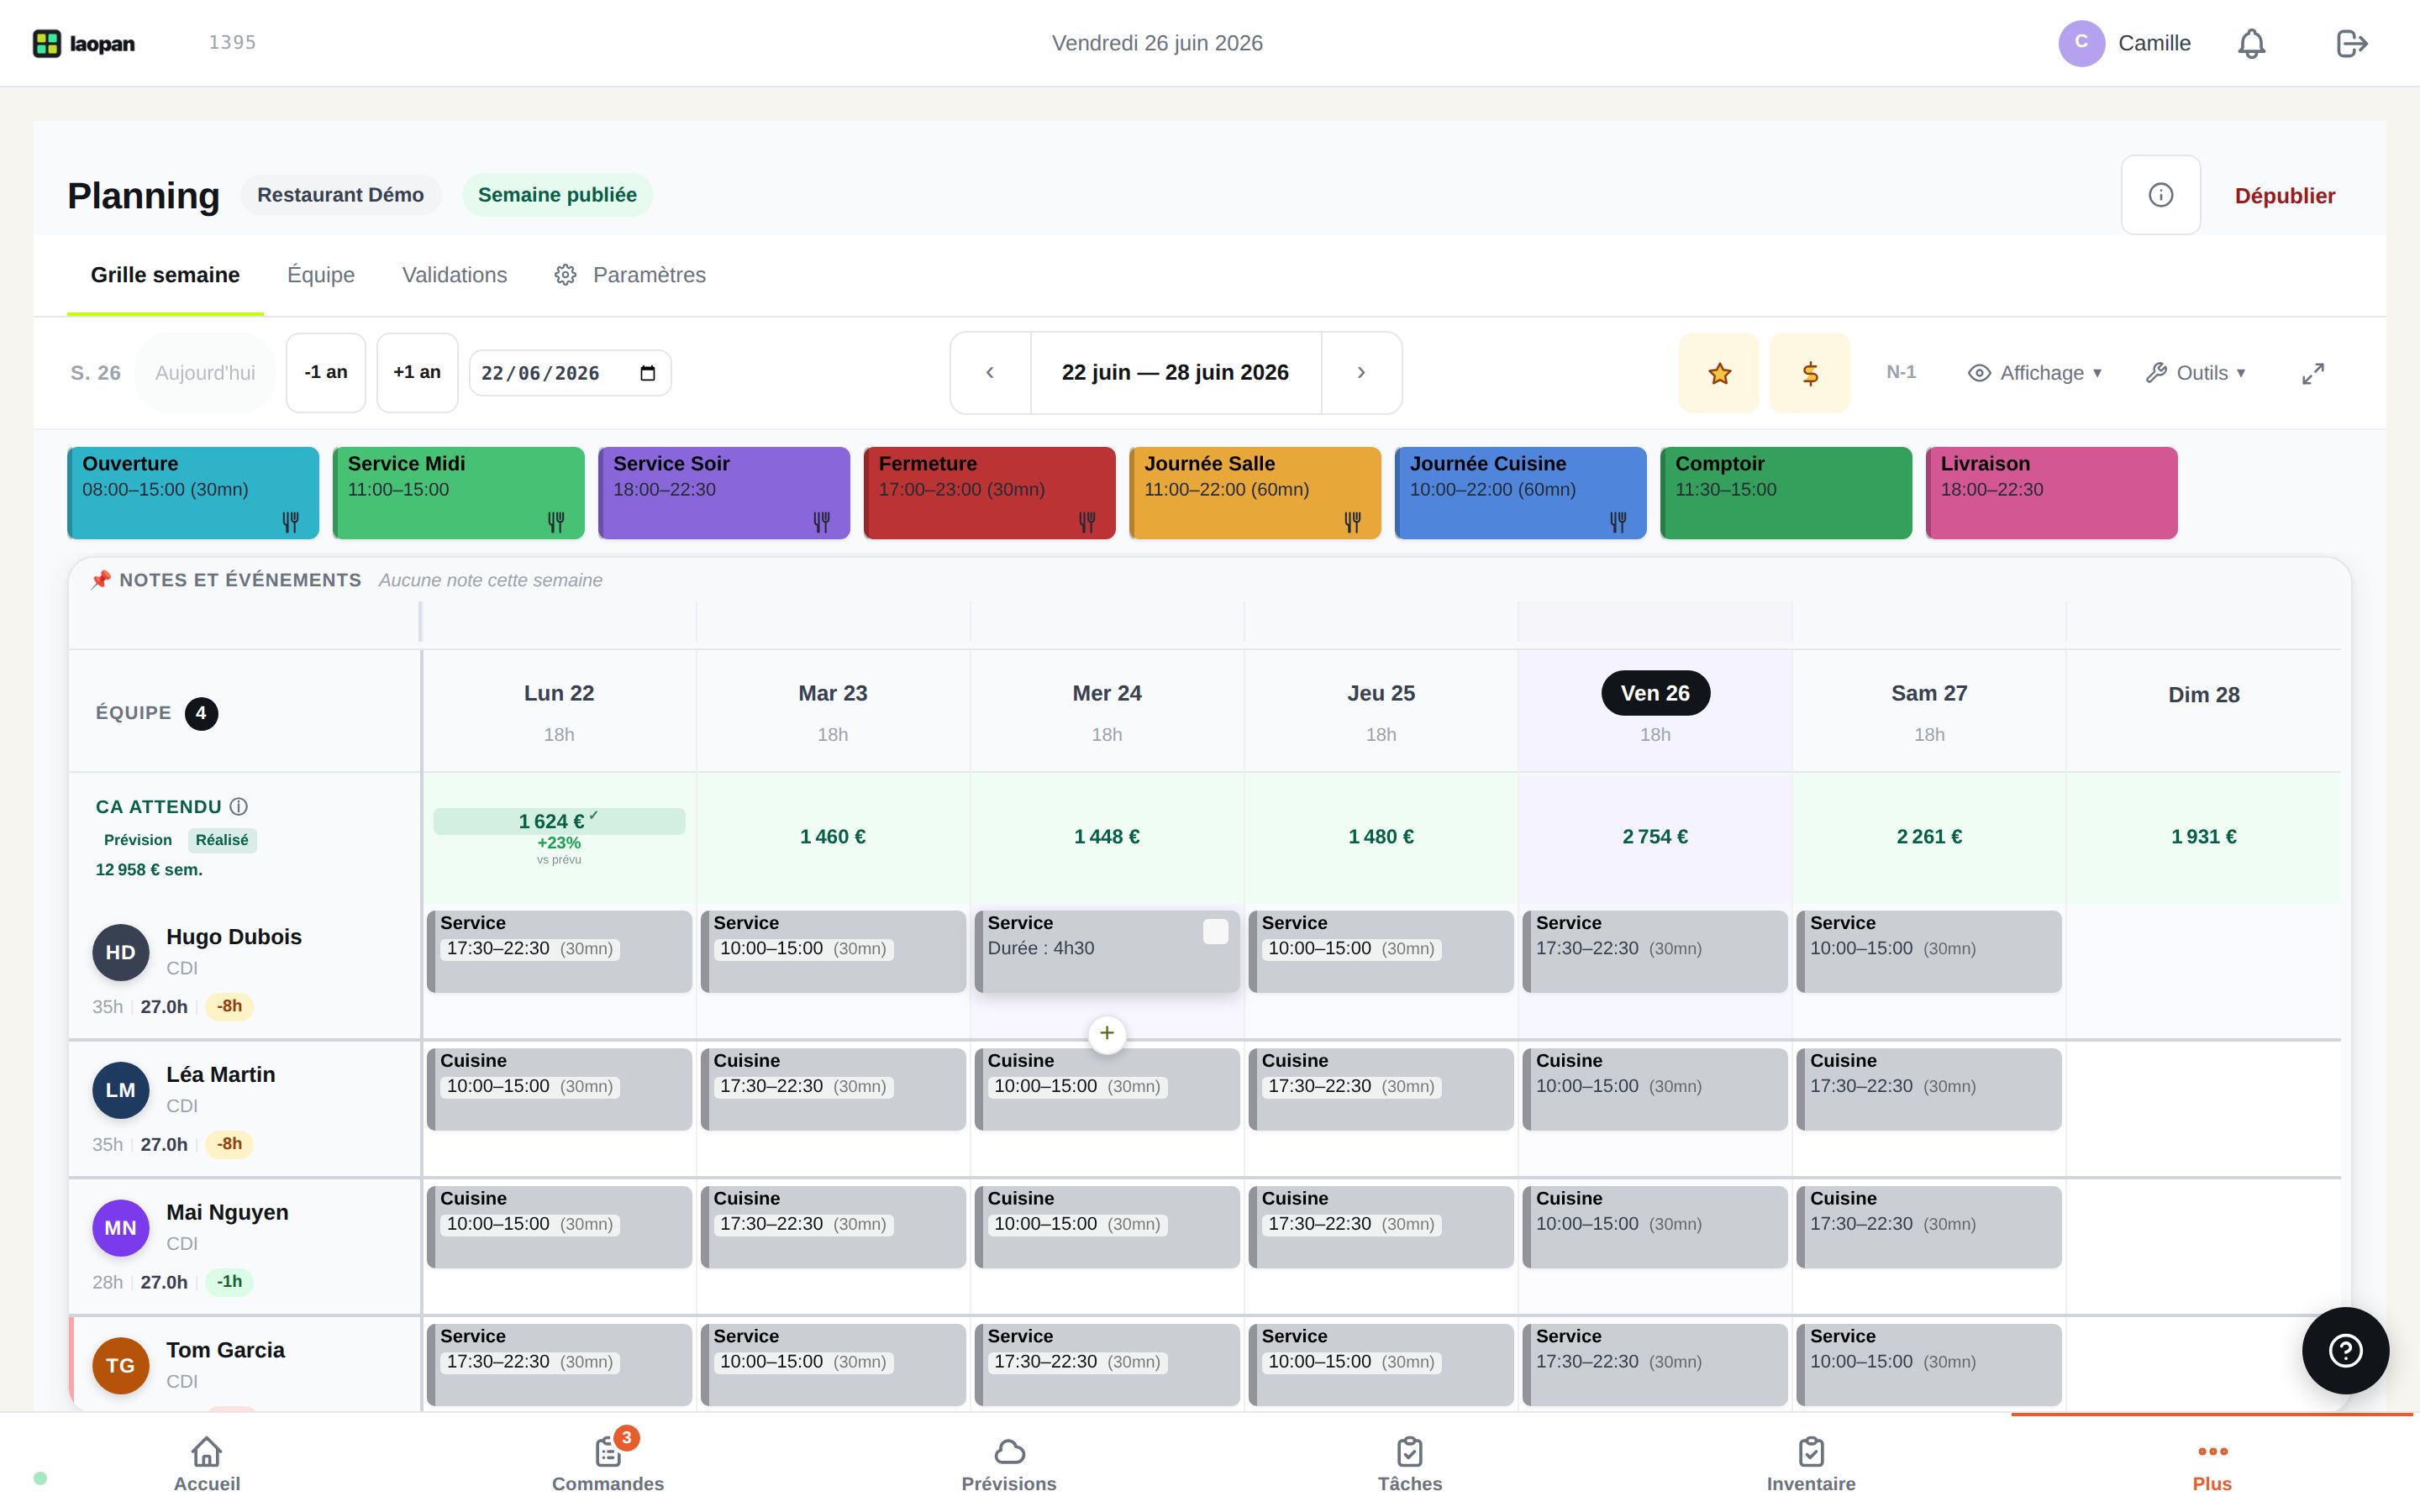2420x1512 pixels.
Task: Open Commandes with 3 badge
Action: coord(608,1464)
